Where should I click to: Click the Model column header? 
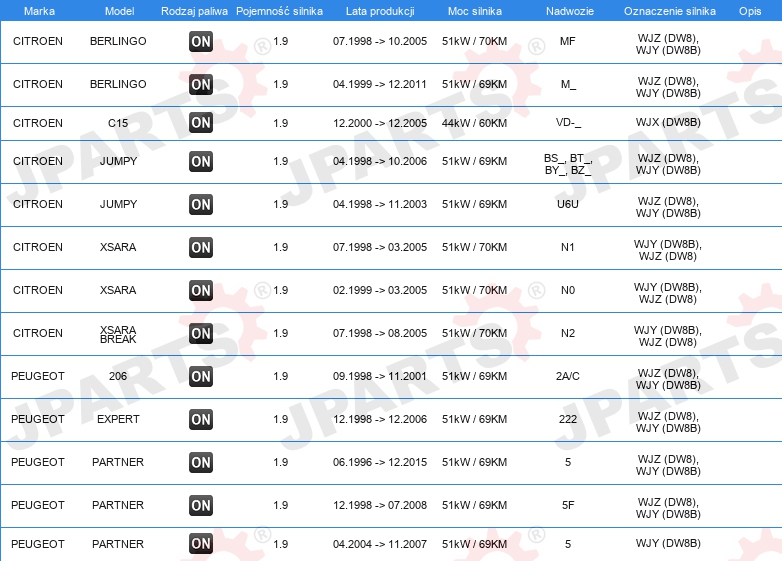pyautogui.click(x=119, y=11)
